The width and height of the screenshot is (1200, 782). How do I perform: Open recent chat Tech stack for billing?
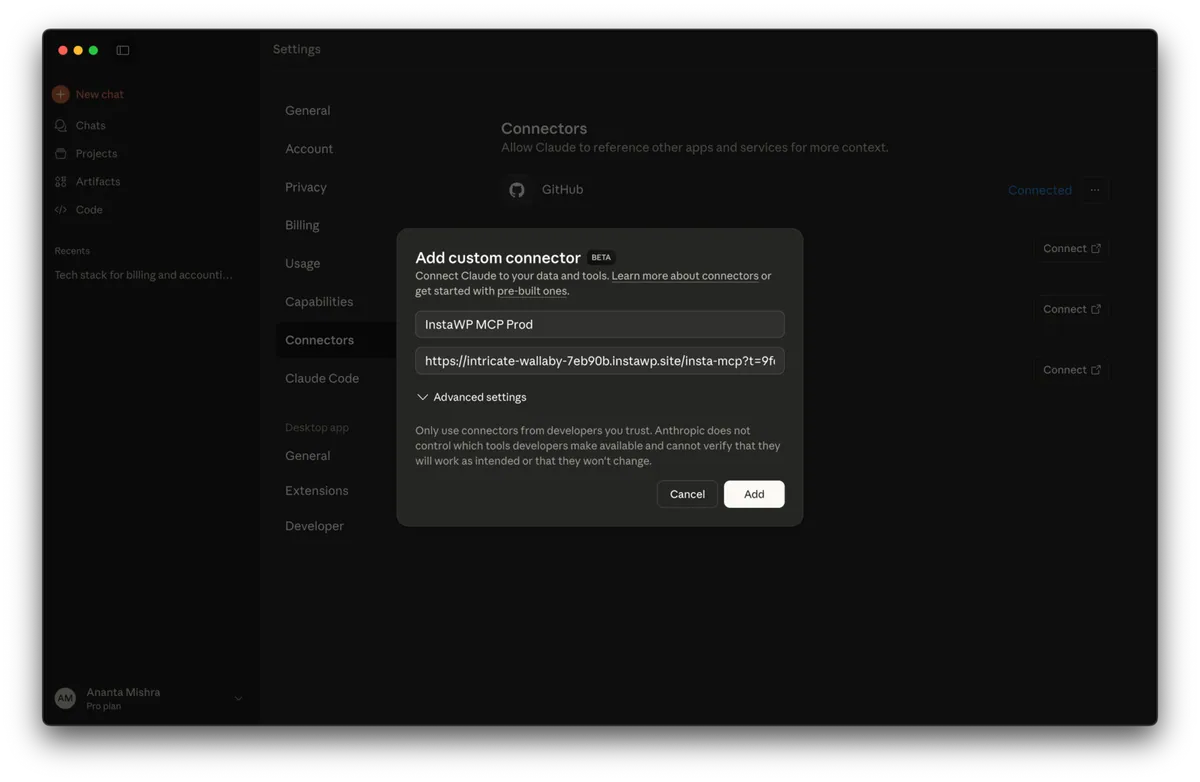(x=144, y=274)
